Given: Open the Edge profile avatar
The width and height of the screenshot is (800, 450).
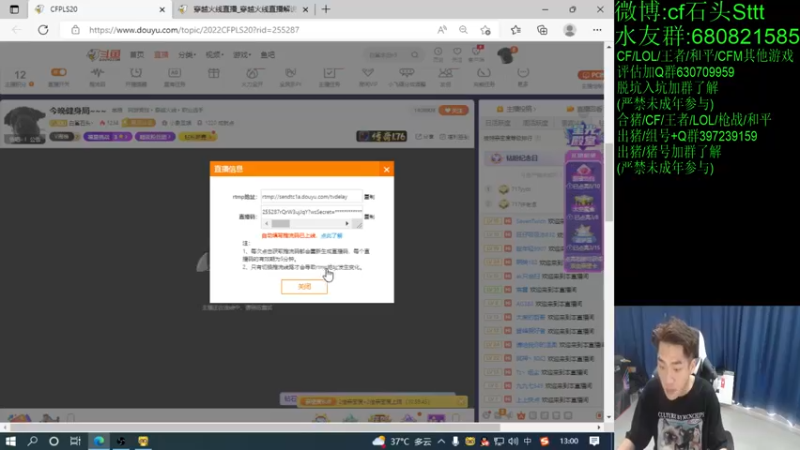Looking at the screenshot, I should [569, 30].
